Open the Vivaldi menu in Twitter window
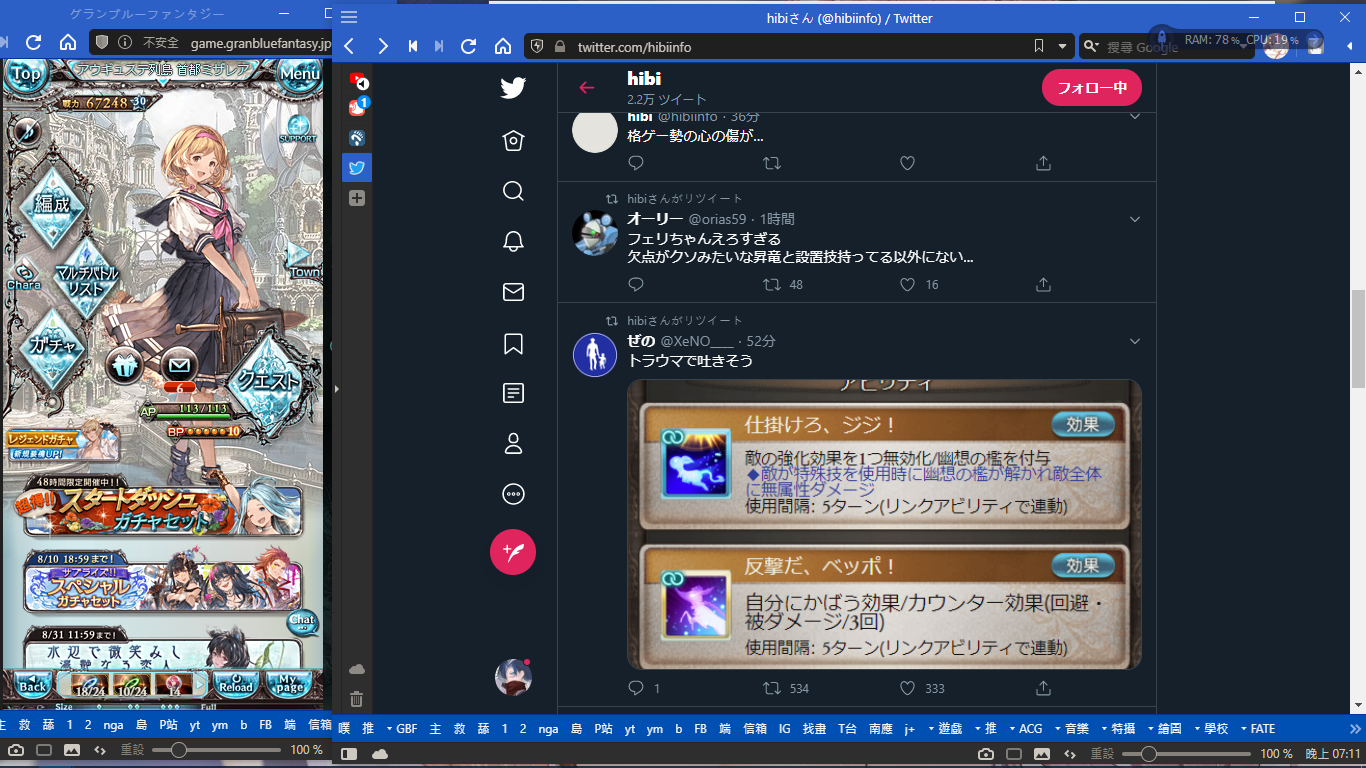 [x=349, y=17]
